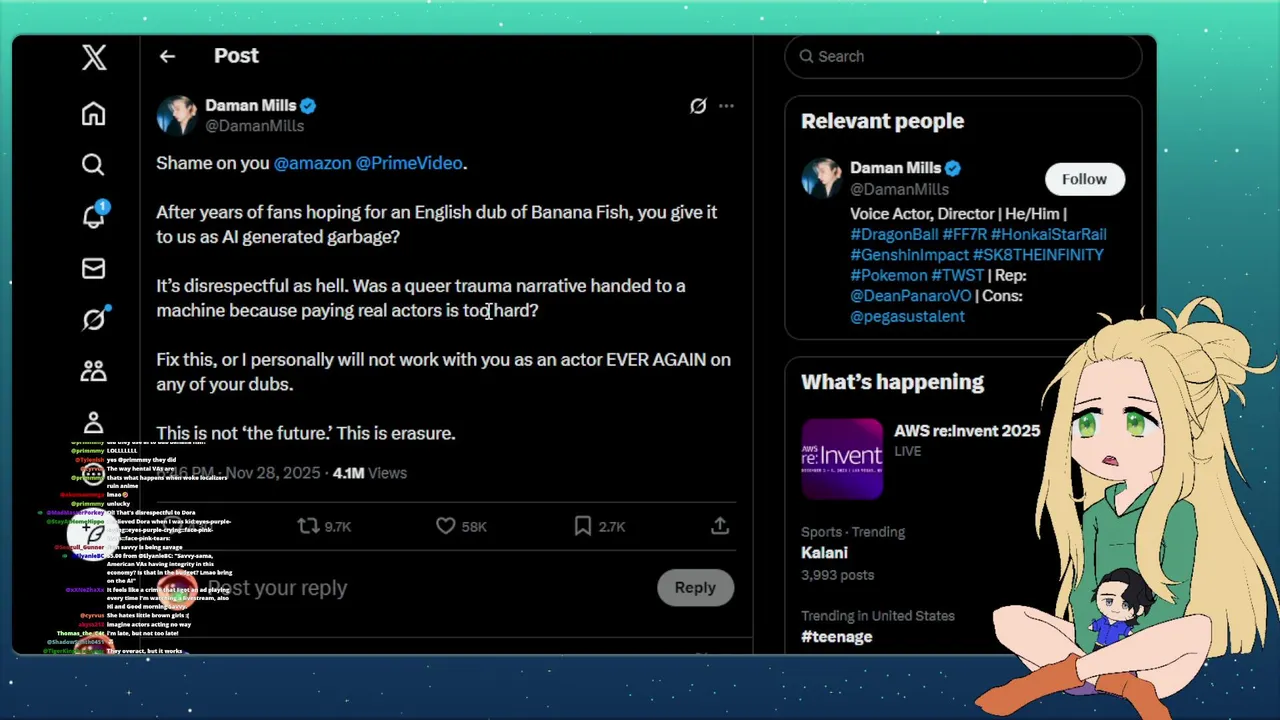Open Grok icon in the sidebar
1280x720 pixels.
(94, 319)
